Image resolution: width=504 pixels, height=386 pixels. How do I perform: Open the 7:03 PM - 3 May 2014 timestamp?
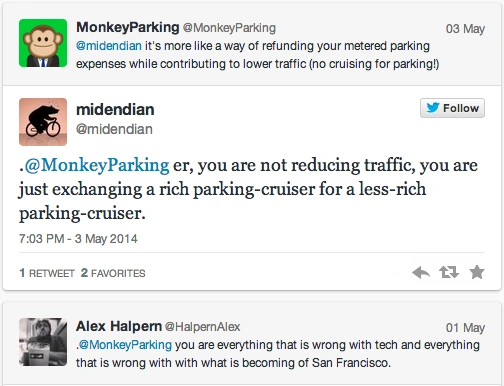click(78, 239)
